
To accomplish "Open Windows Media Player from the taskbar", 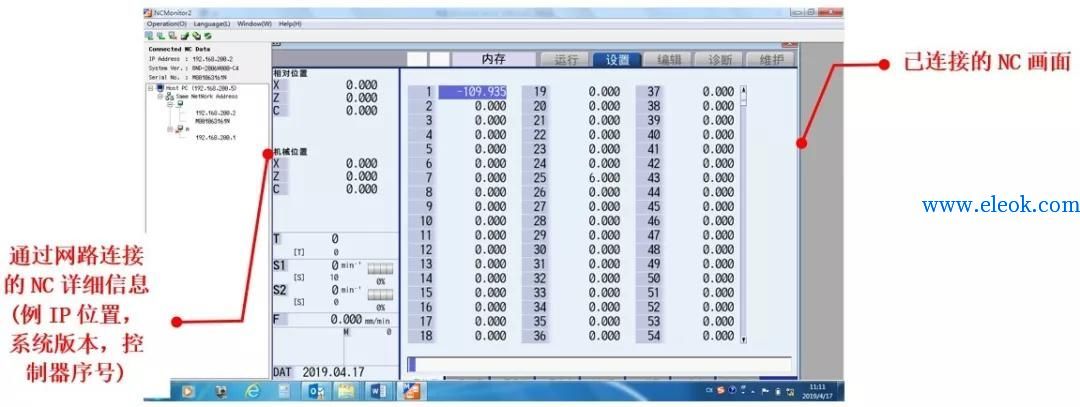I will tap(187, 391).
